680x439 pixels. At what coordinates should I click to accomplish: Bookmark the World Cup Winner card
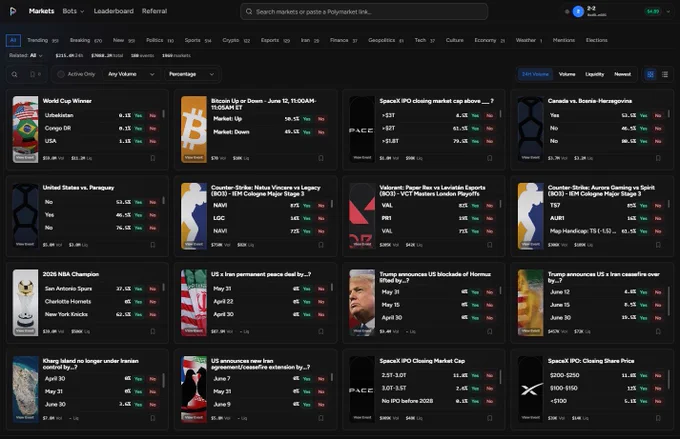153,158
